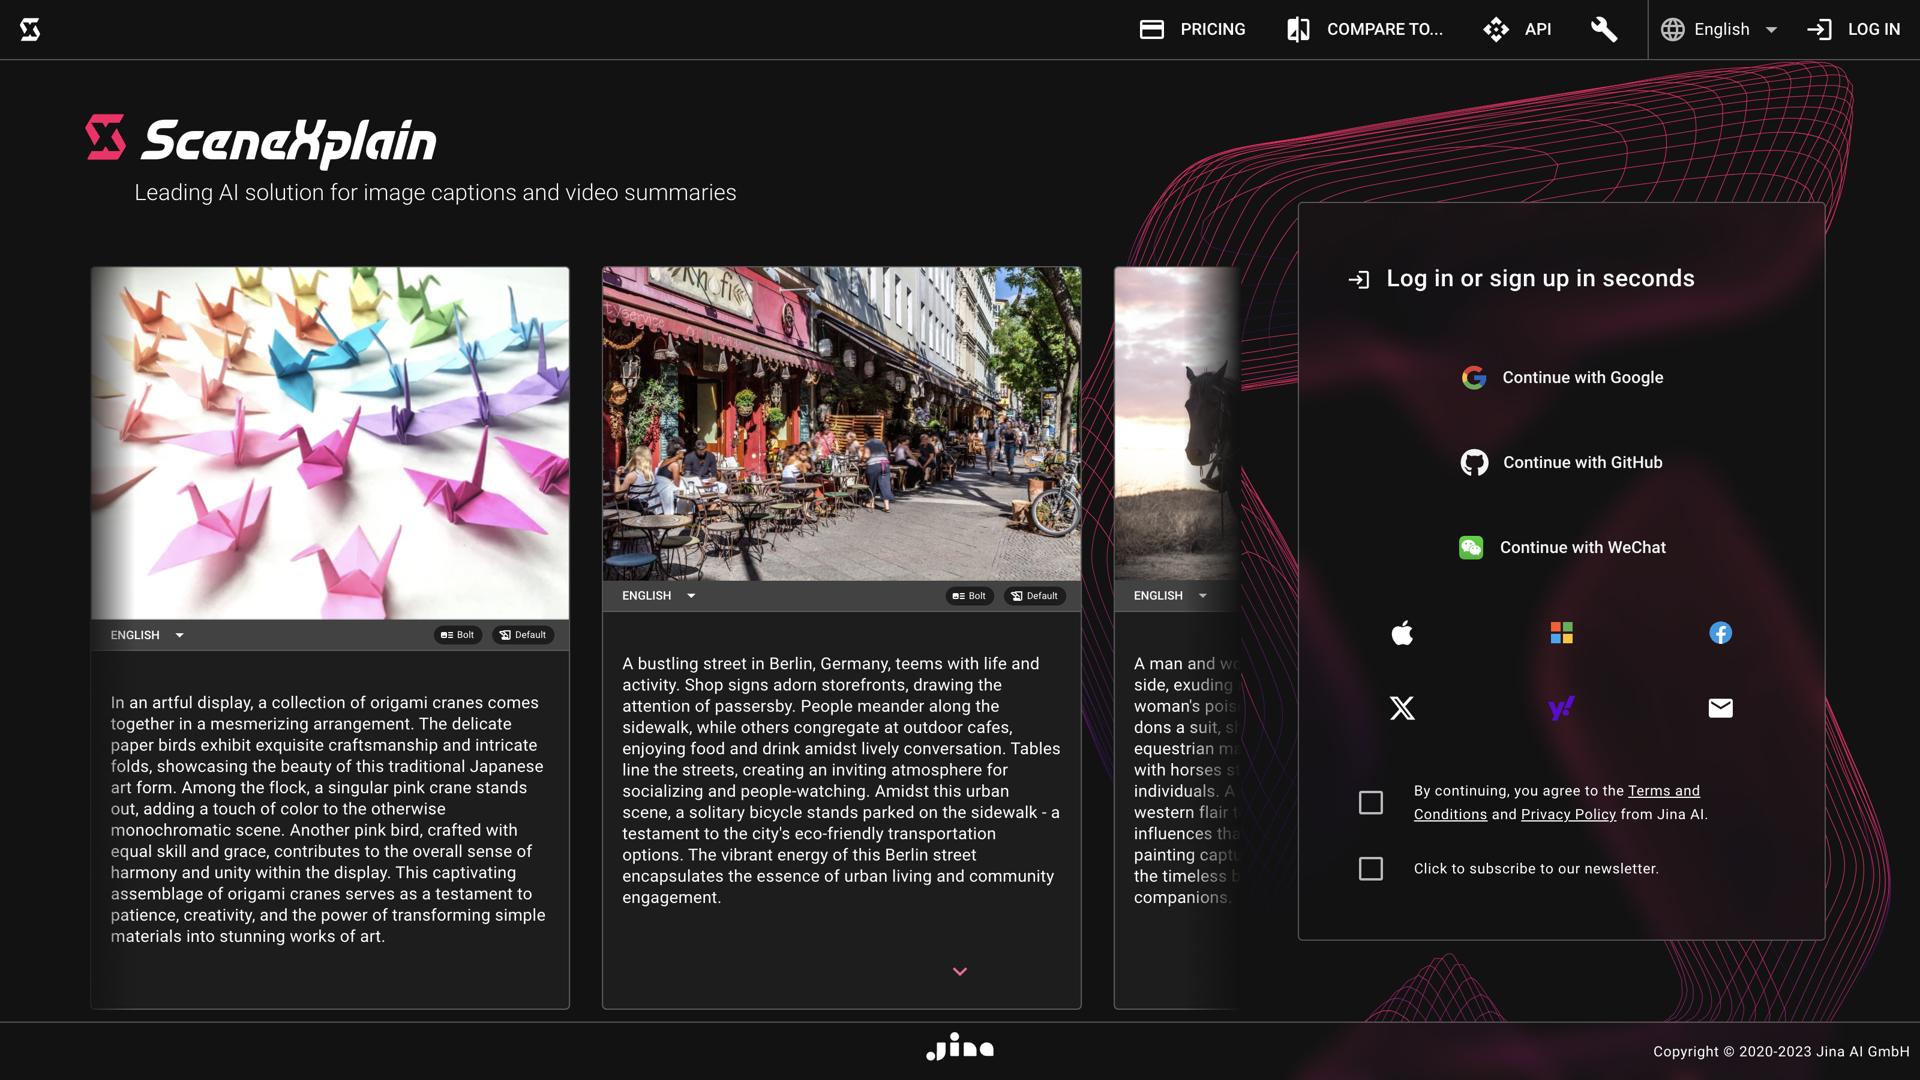Click Continue with Google button
The width and height of the screenshot is (1920, 1080).
pyautogui.click(x=1562, y=377)
